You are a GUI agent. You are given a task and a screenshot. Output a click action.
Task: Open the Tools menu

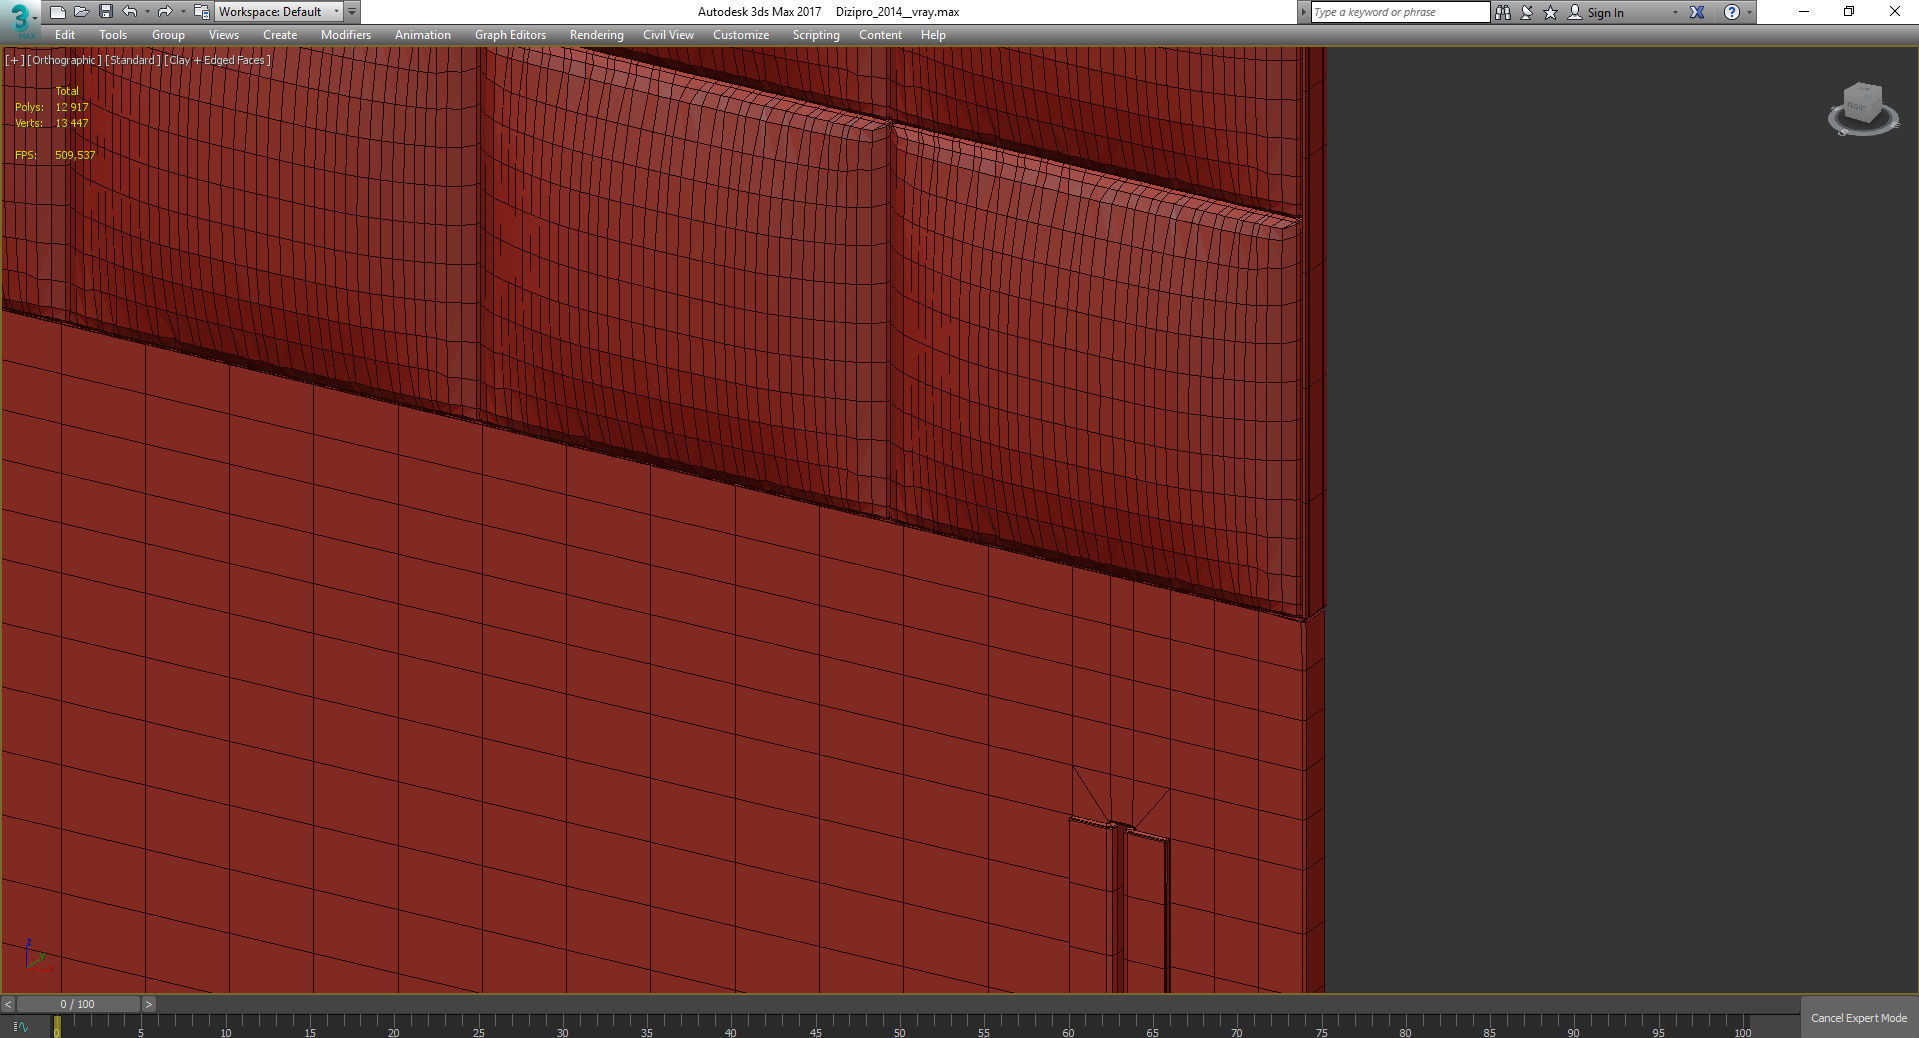[x=113, y=35]
